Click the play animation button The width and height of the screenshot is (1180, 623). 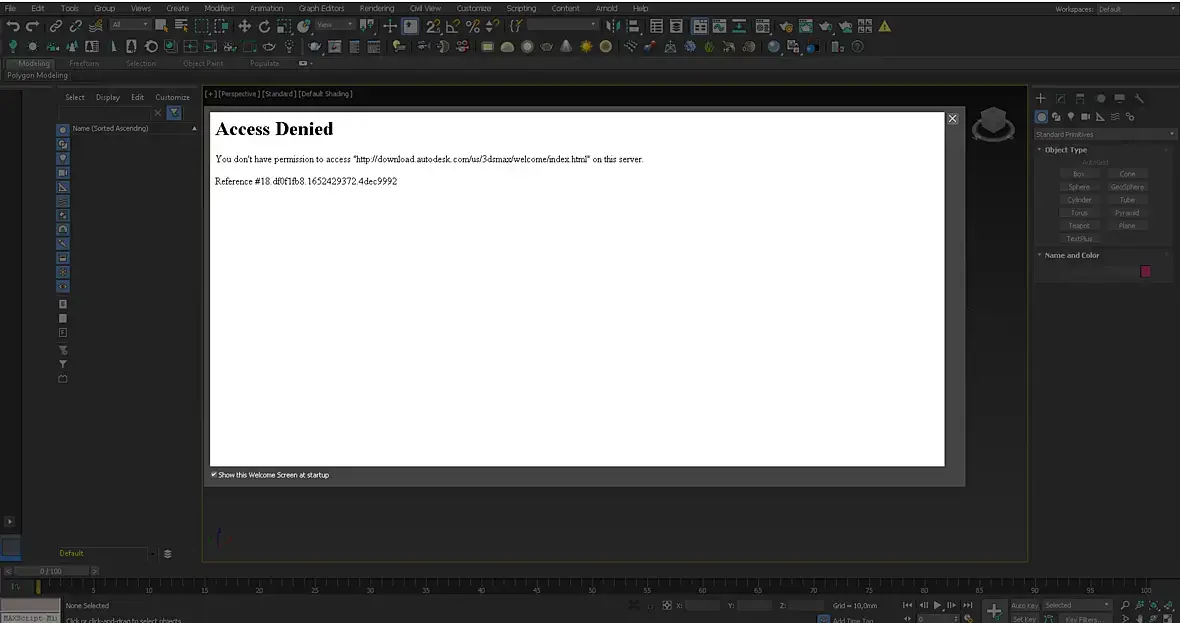click(x=938, y=605)
